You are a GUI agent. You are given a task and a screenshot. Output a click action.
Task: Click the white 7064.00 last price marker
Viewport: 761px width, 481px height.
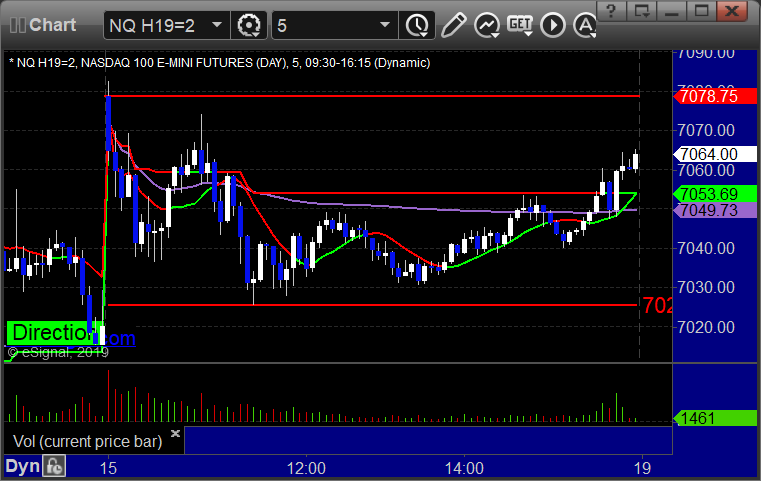pos(715,154)
